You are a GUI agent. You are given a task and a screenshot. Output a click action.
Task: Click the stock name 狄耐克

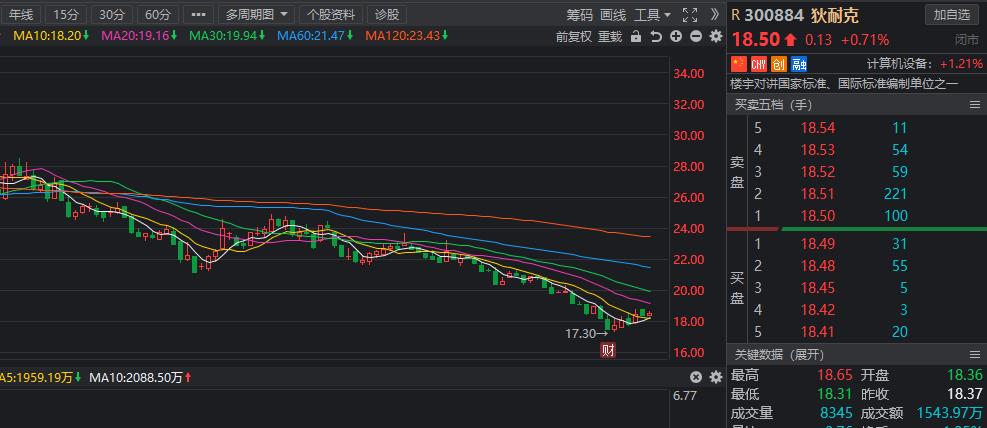[833, 15]
